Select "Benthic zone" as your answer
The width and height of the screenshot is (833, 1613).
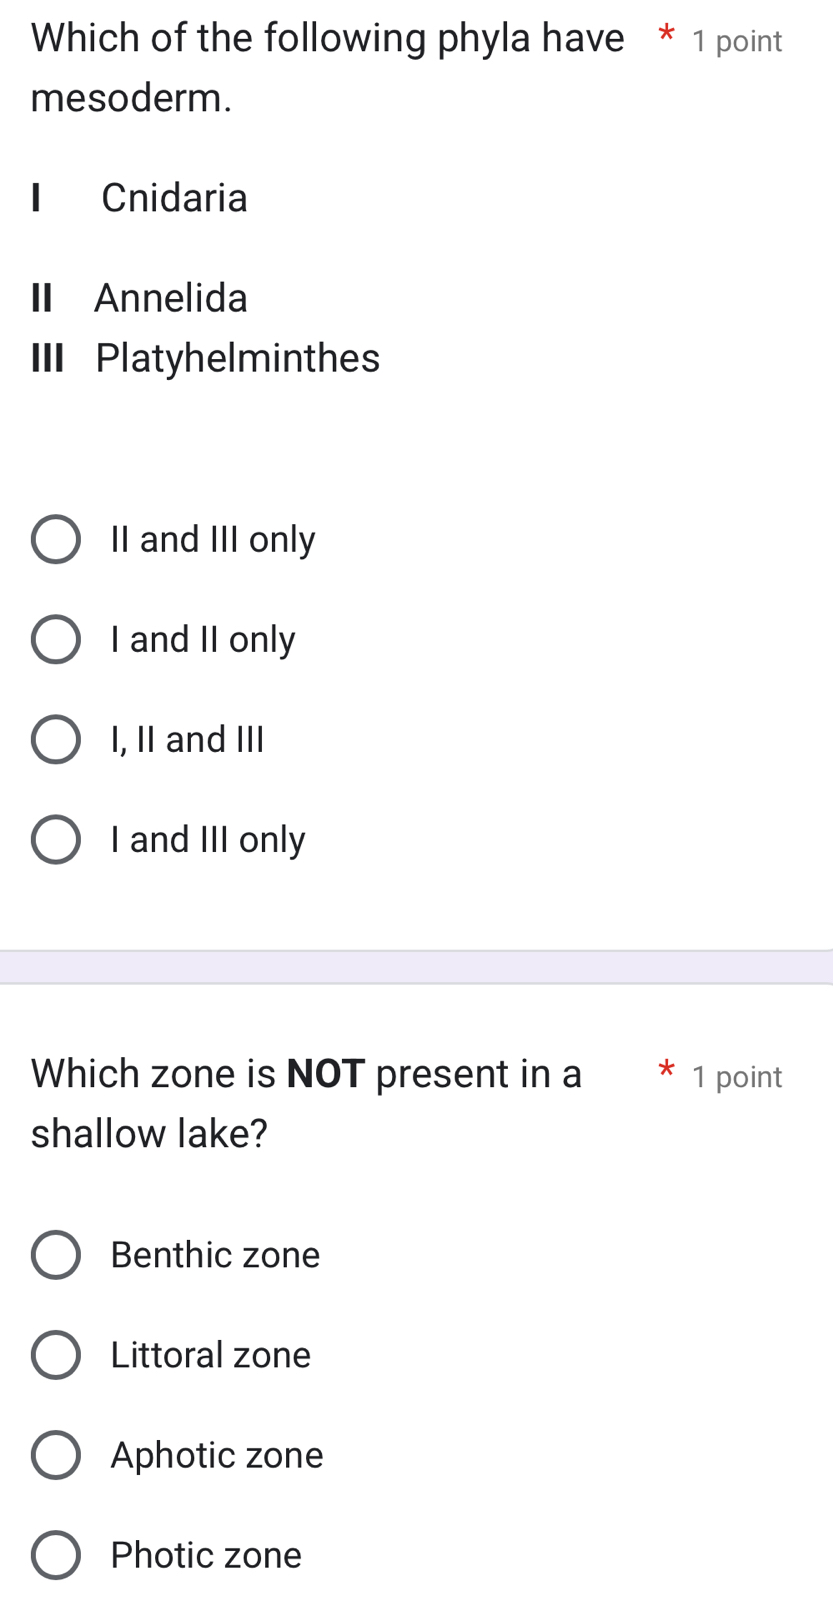pos(56,1255)
